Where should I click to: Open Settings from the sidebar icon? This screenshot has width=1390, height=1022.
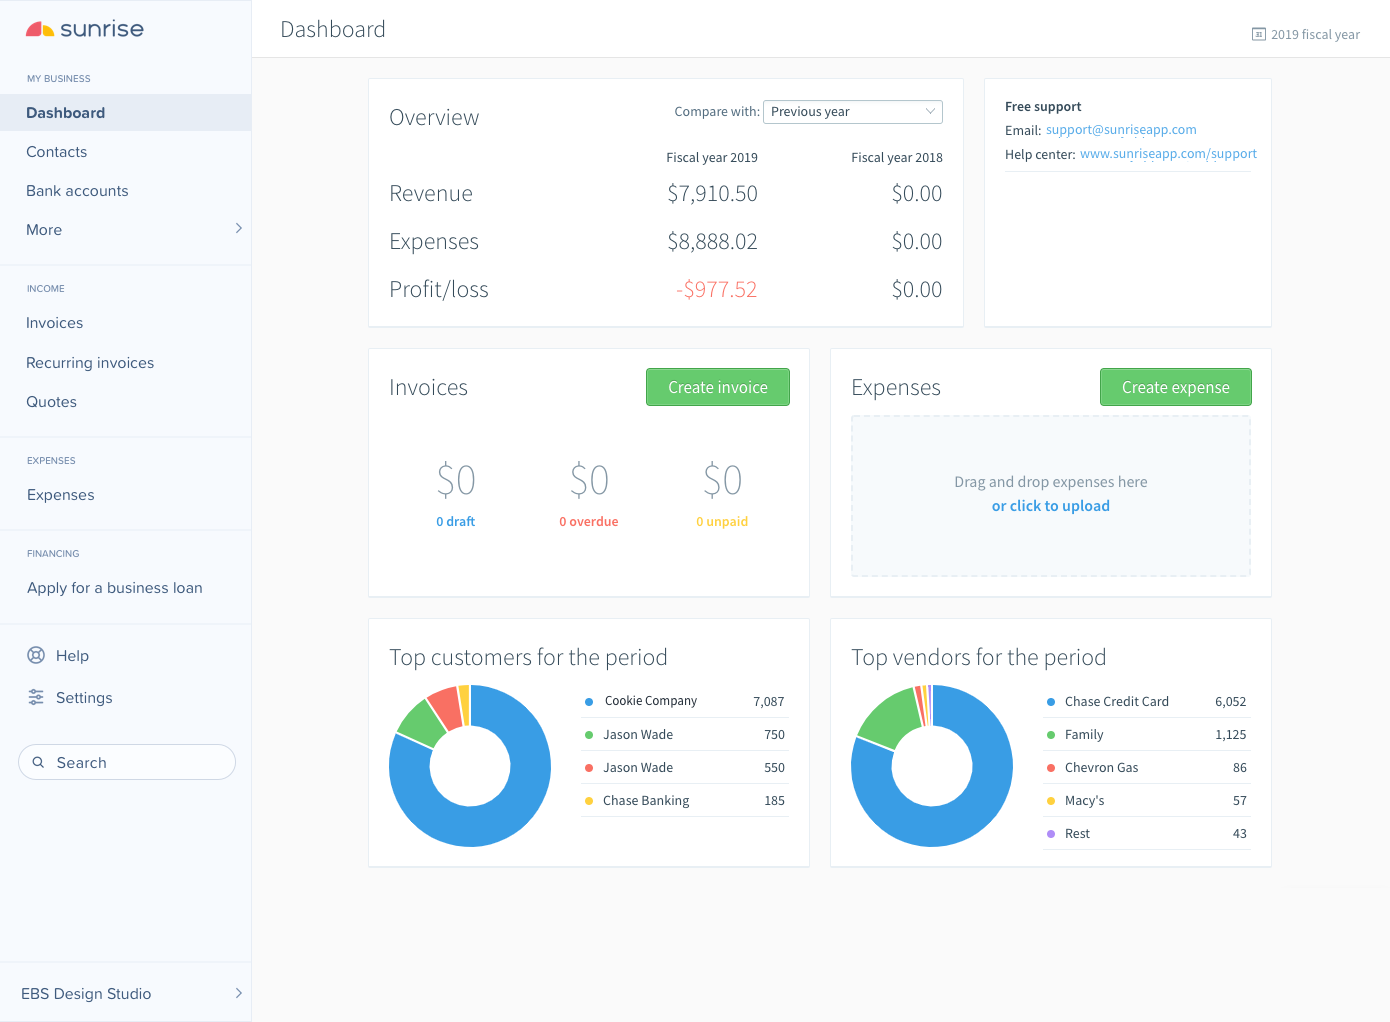(x=37, y=697)
